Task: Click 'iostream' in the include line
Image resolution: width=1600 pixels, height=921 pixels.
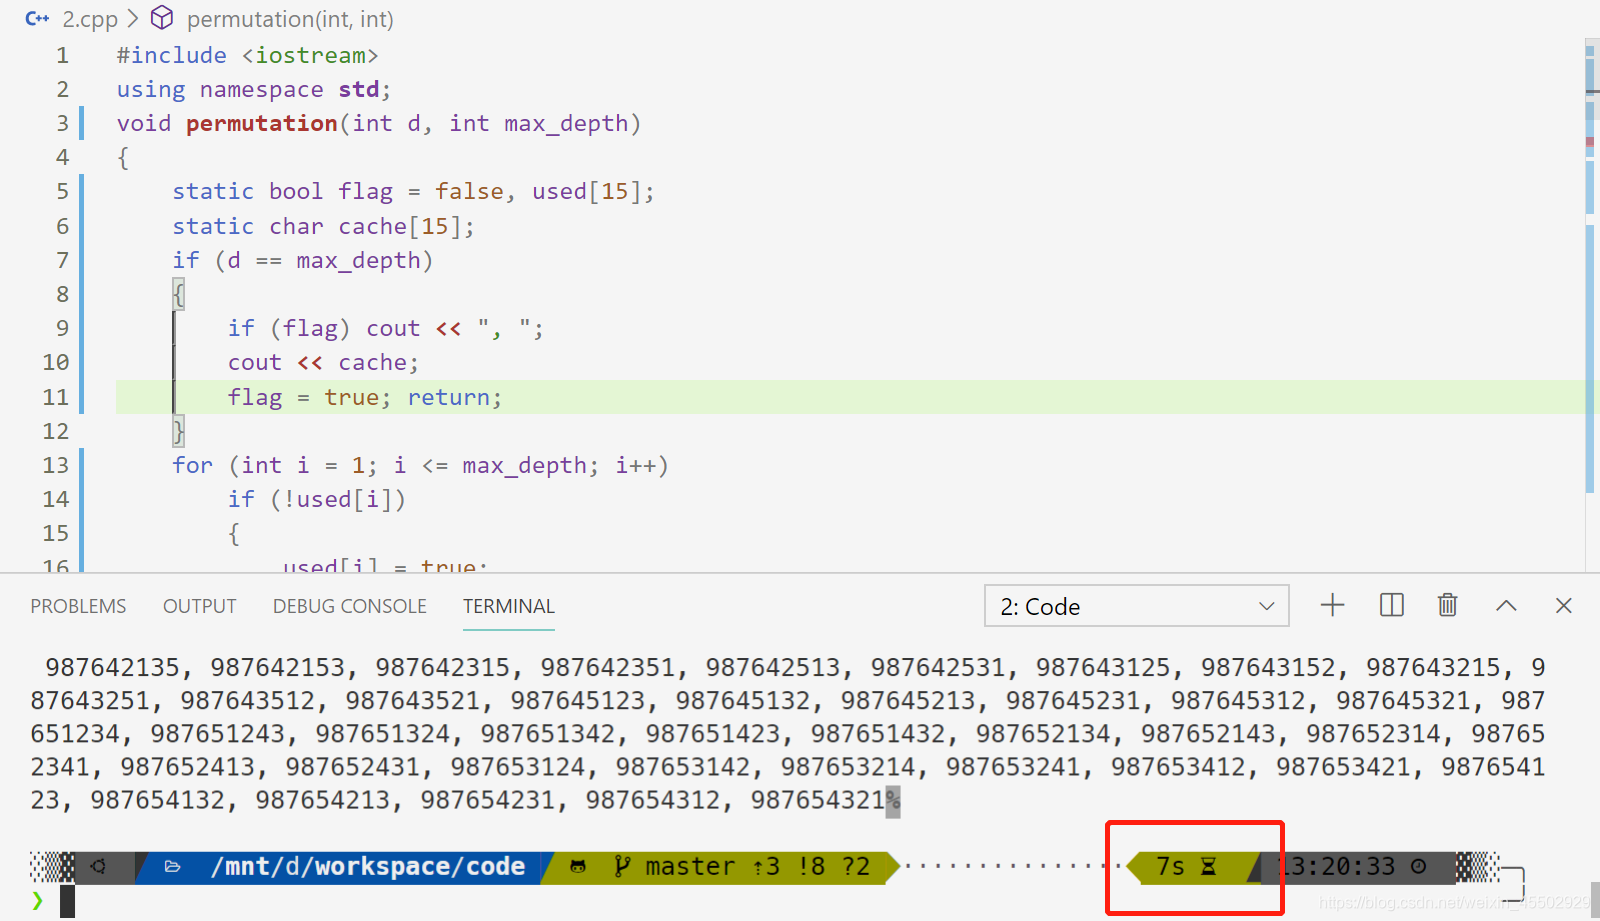Action: pyautogui.click(x=310, y=55)
